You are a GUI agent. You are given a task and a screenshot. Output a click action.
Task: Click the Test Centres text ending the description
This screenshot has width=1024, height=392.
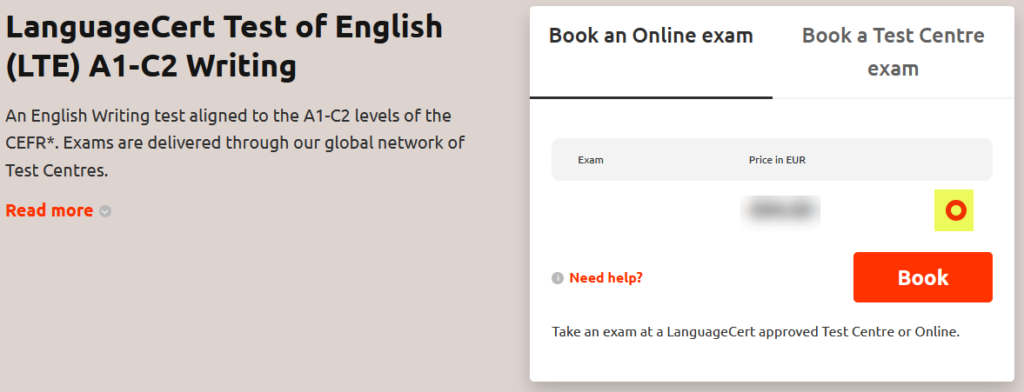[56, 171]
